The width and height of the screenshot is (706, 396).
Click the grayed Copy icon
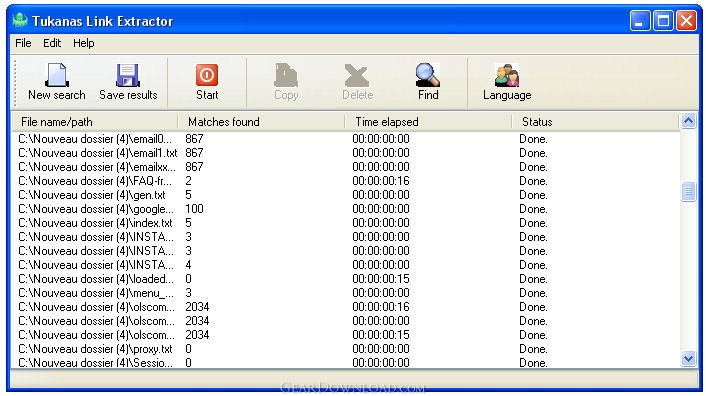coord(286,75)
